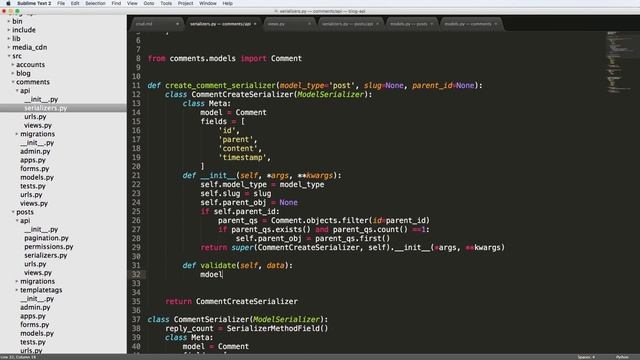Close the serializers.py — posts/api tab
This screenshot has width=640, height=360.
(377, 24)
